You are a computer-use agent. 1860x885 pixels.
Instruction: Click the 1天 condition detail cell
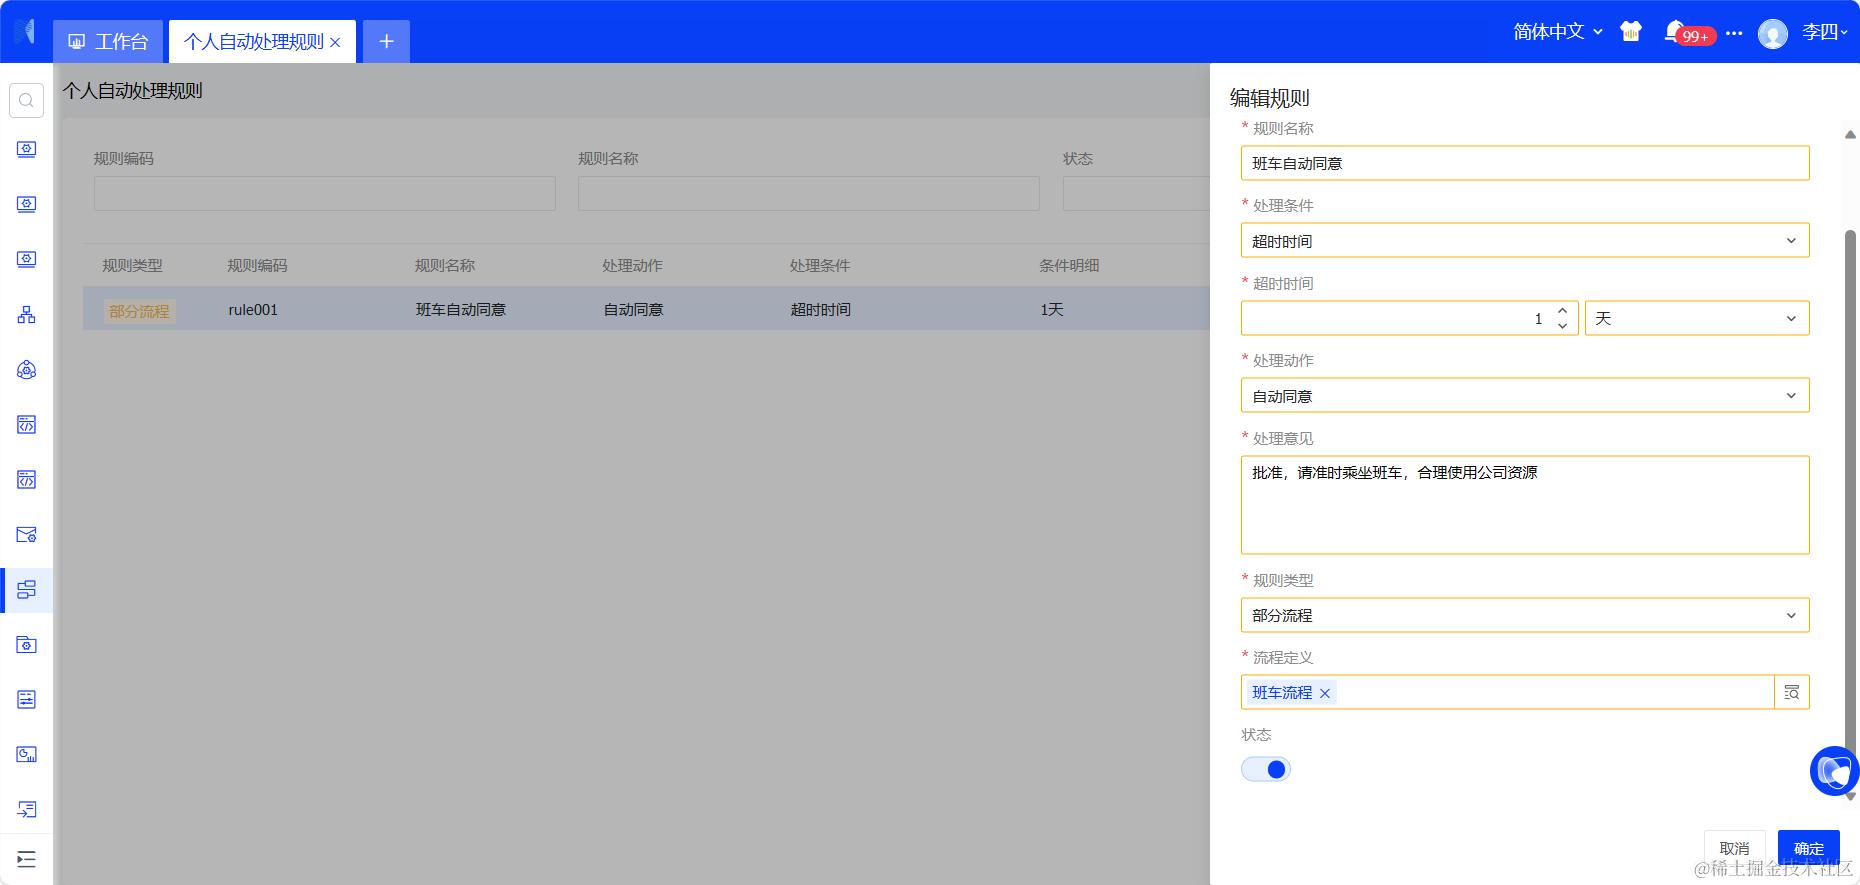click(1052, 310)
